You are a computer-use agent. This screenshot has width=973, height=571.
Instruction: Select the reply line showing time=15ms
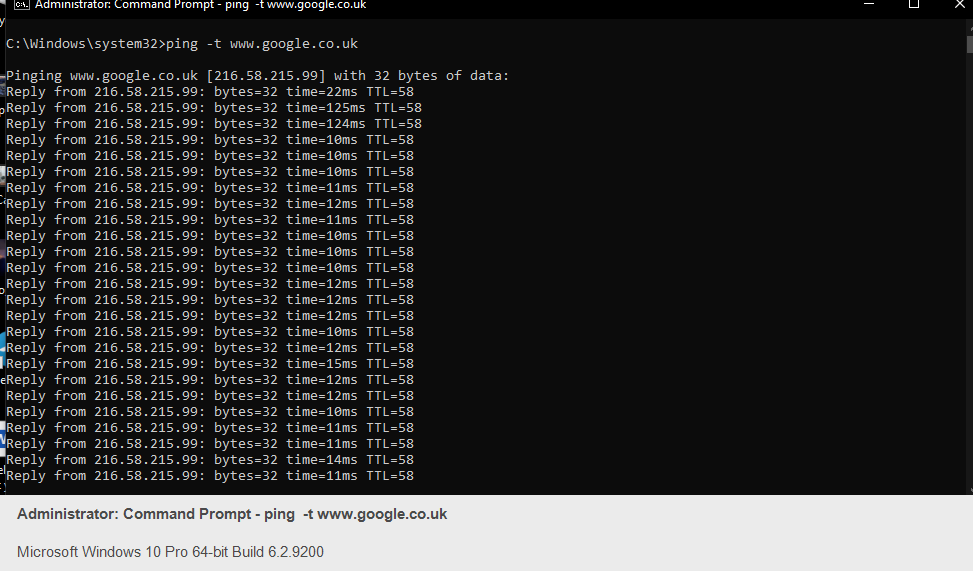210,364
